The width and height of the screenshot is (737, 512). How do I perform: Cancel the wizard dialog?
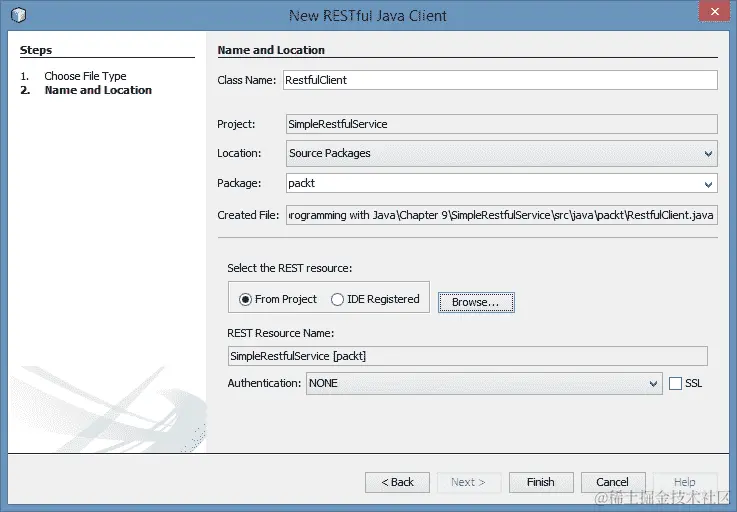[x=613, y=482]
